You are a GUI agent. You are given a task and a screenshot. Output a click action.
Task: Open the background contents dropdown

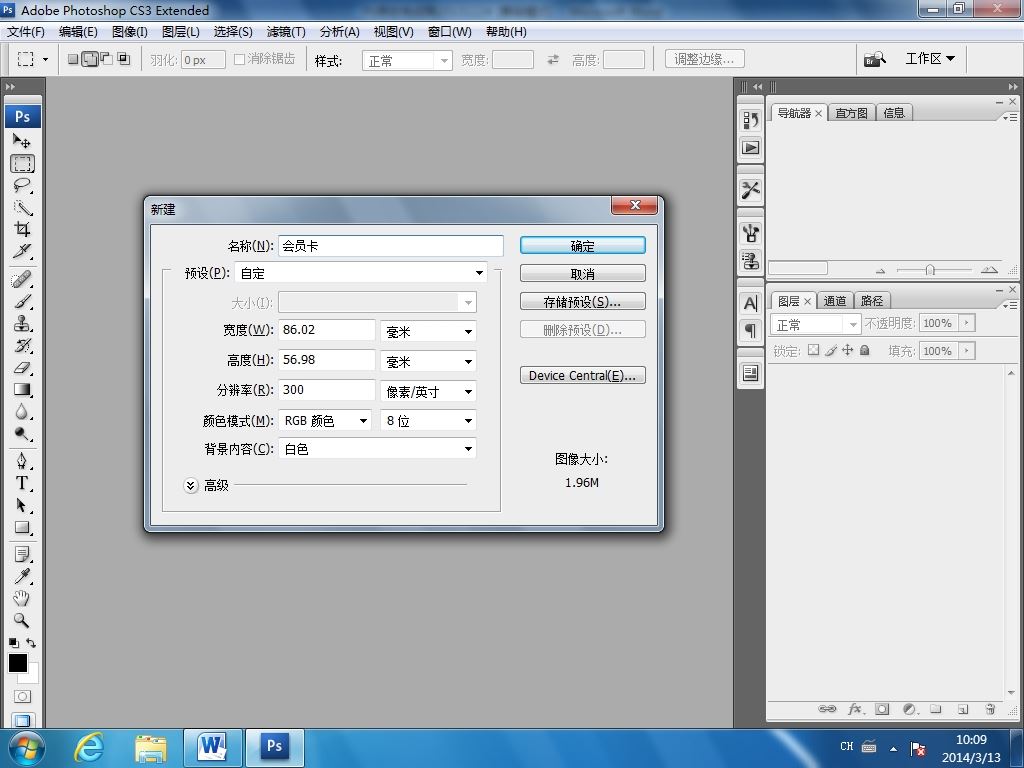pyautogui.click(x=377, y=449)
